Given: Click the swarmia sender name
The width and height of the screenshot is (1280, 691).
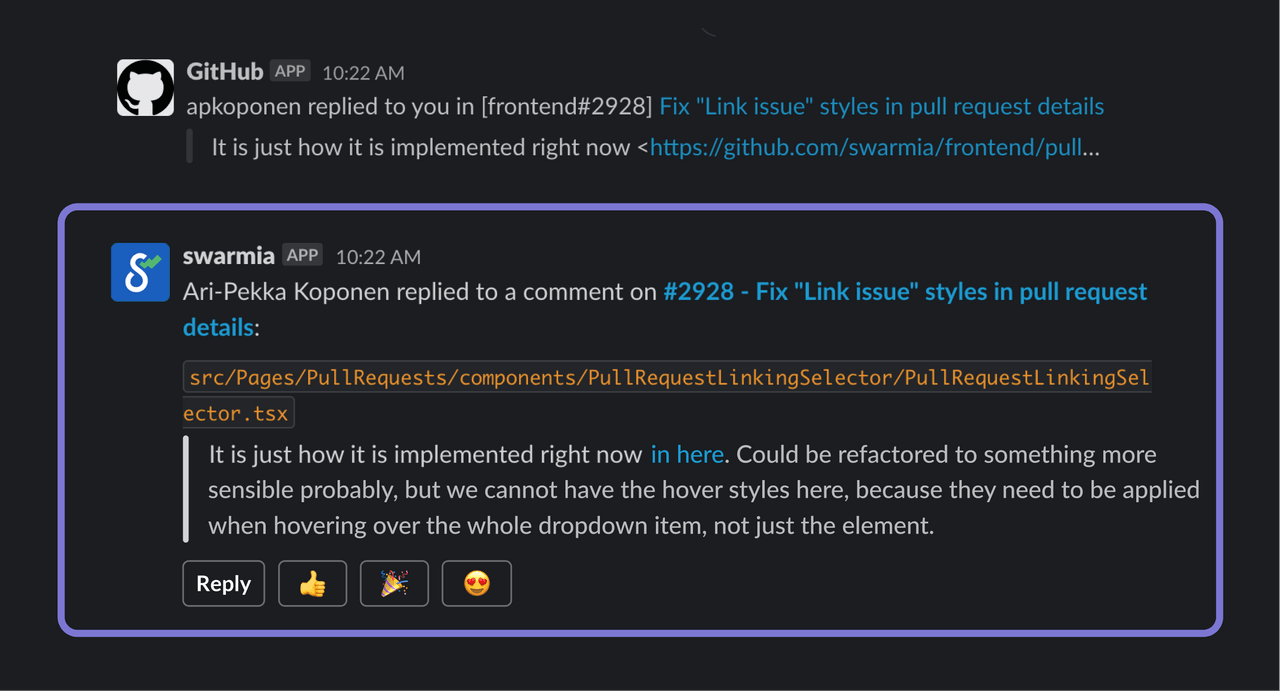Looking at the screenshot, I should pyautogui.click(x=228, y=255).
